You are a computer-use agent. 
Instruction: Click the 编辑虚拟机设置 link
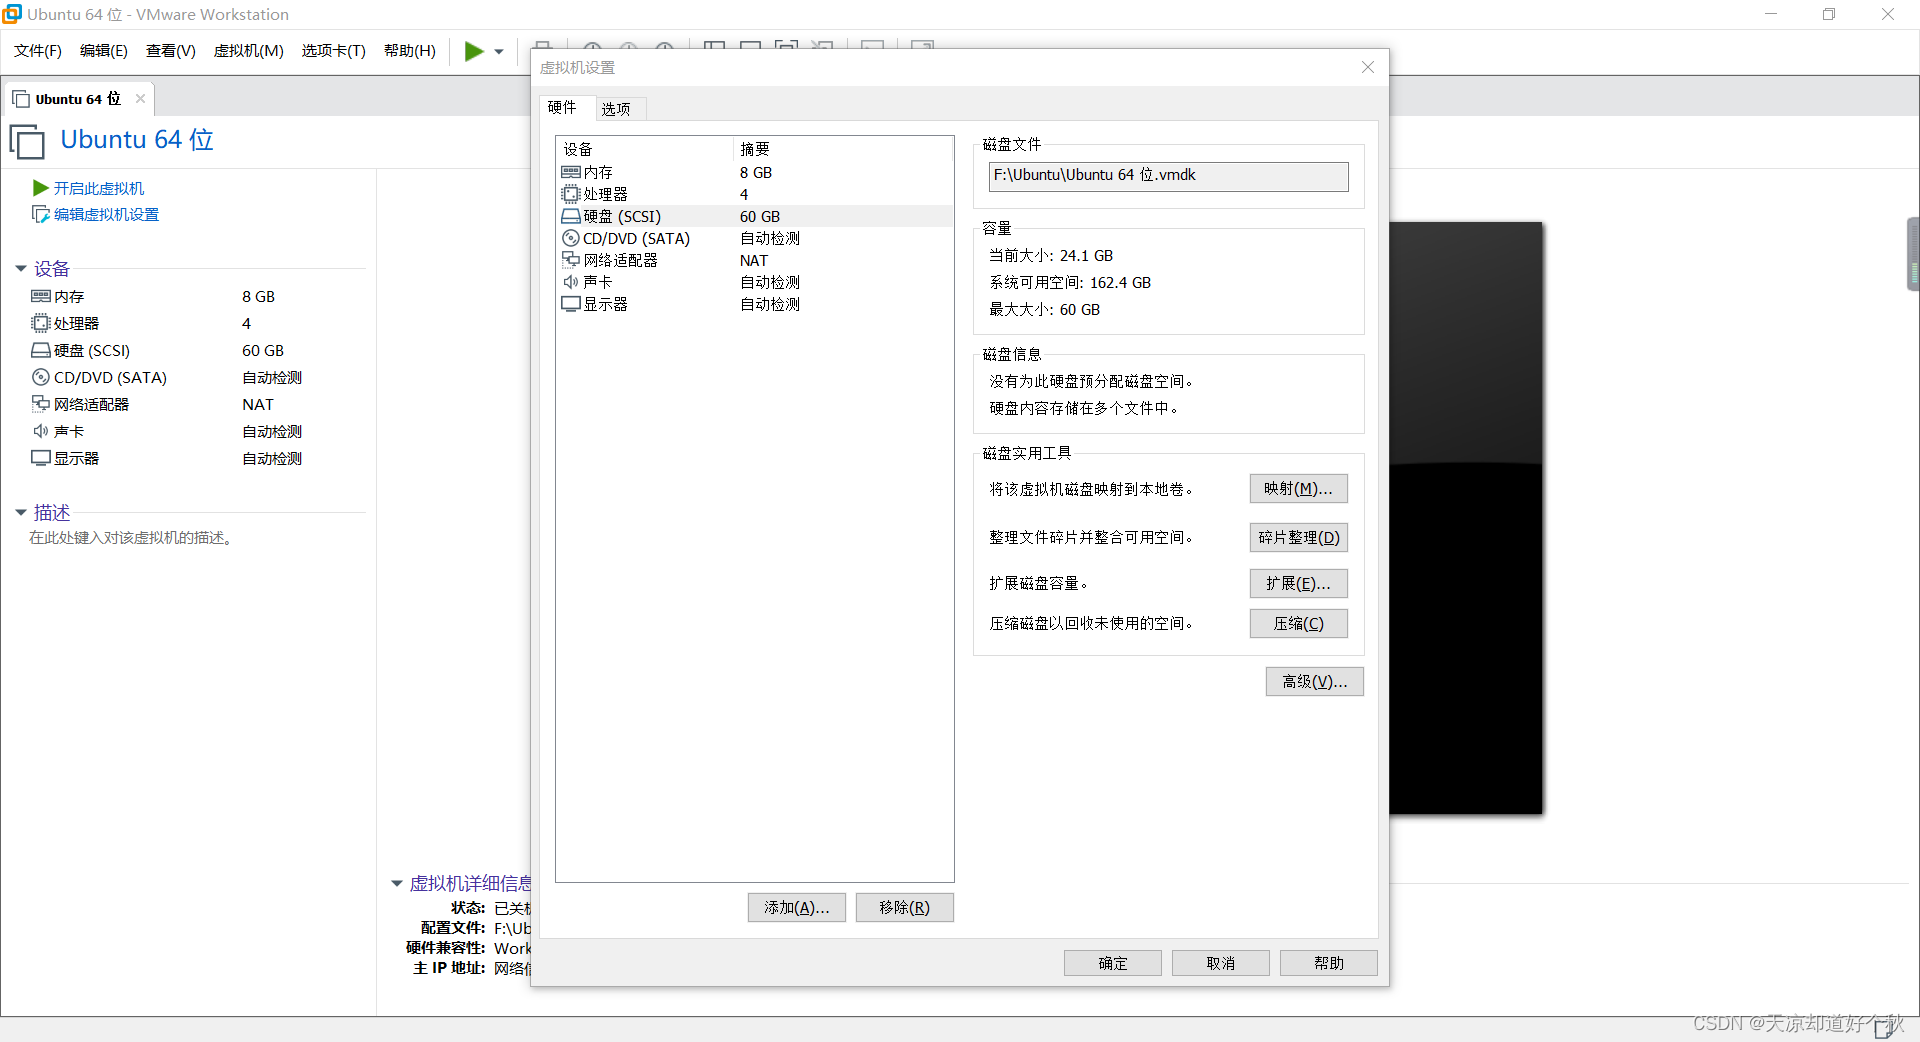[x=106, y=214]
